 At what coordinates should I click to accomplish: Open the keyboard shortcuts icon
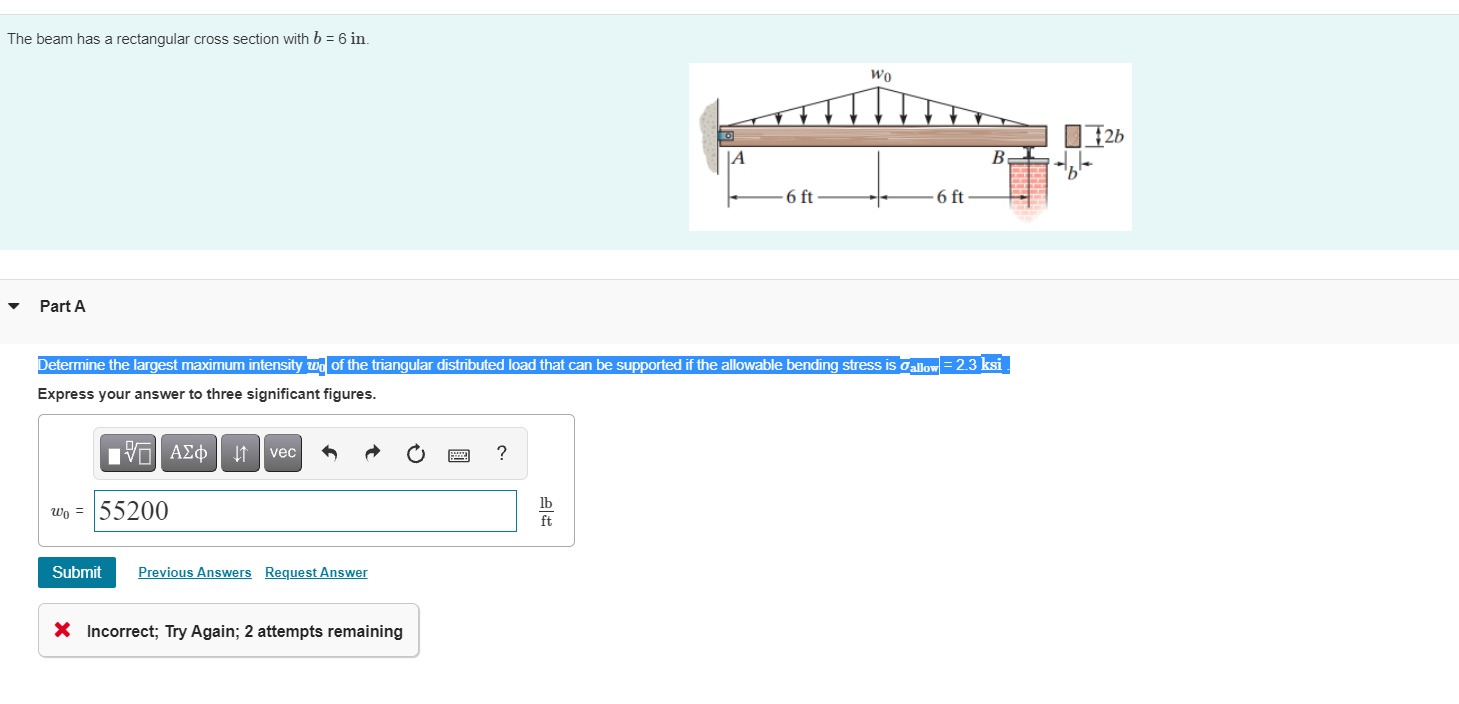coord(458,452)
